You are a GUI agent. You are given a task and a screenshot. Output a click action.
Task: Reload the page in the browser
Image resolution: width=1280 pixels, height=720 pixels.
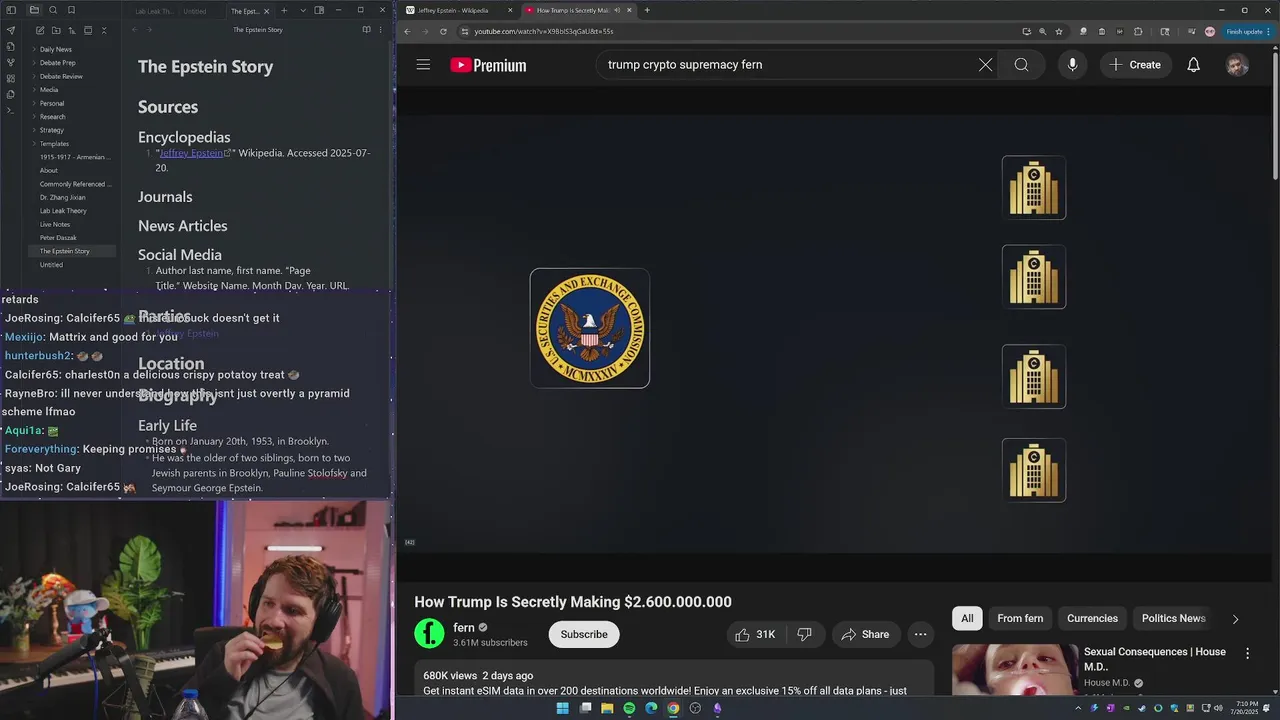[443, 31]
